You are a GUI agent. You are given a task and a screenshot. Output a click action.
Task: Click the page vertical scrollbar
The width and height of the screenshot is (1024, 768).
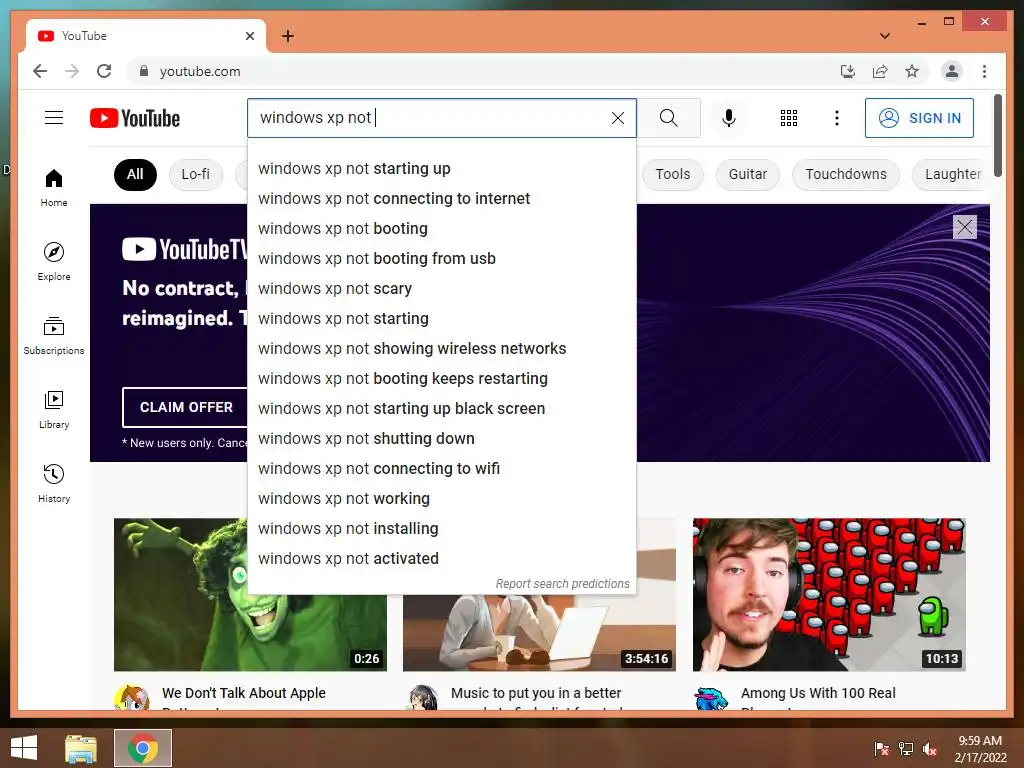997,136
